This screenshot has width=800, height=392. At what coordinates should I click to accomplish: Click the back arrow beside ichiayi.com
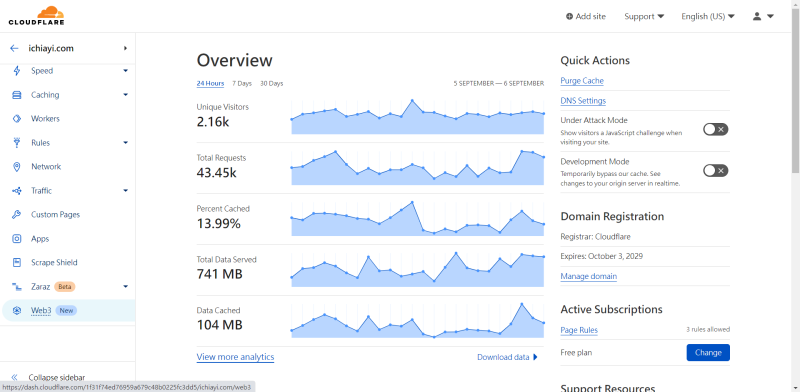point(14,48)
